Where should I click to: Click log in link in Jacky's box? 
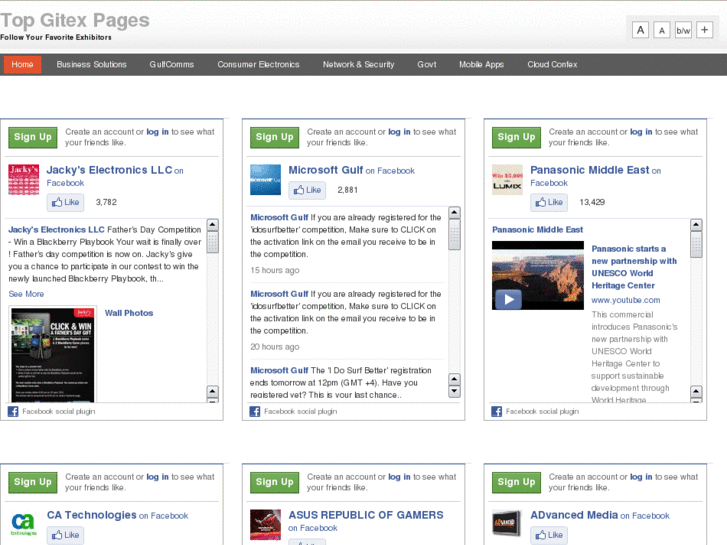click(158, 132)
